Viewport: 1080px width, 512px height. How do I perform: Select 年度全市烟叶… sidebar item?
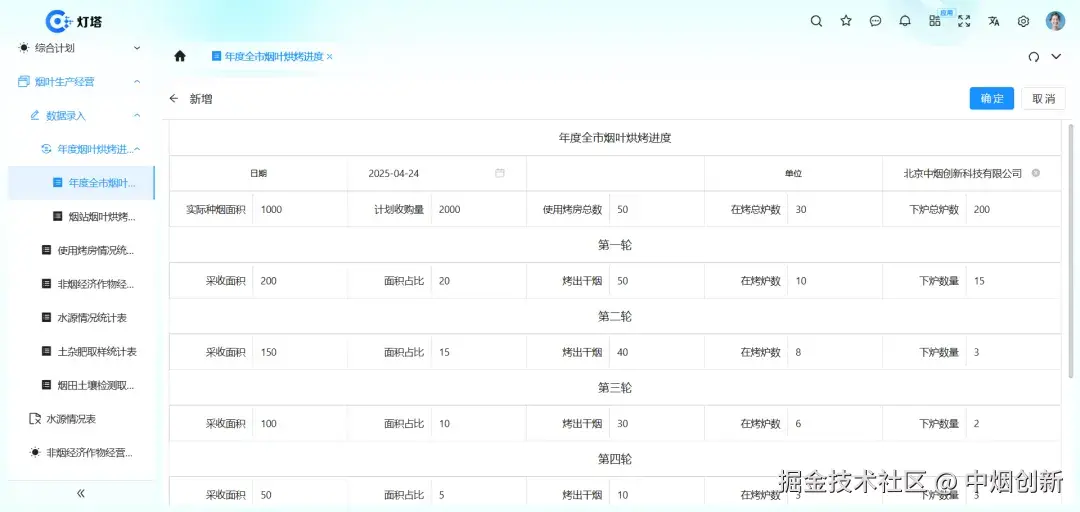(81, 183)
